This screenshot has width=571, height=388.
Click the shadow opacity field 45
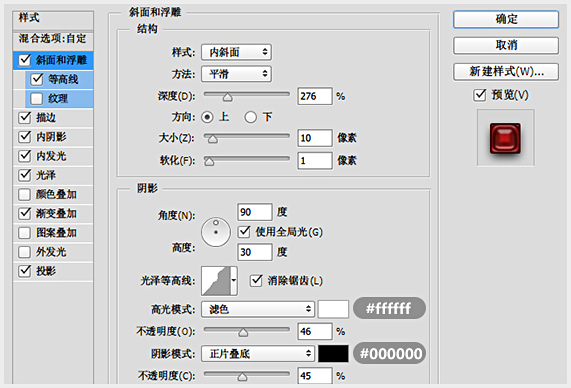pos(315,376)
